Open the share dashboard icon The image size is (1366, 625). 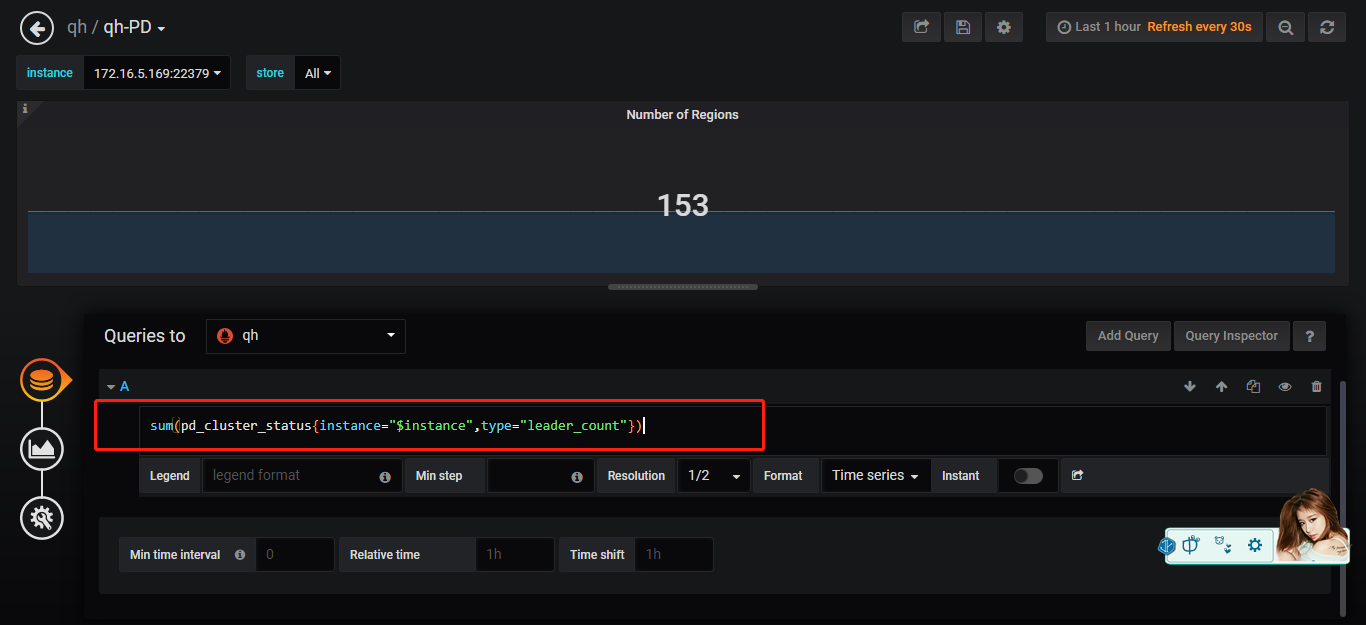921,27
